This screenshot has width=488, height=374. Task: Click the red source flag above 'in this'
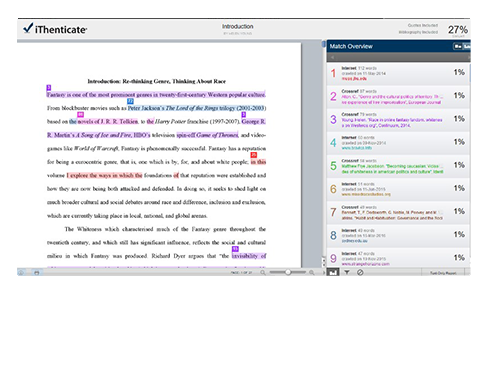click(x=254, y=155)
